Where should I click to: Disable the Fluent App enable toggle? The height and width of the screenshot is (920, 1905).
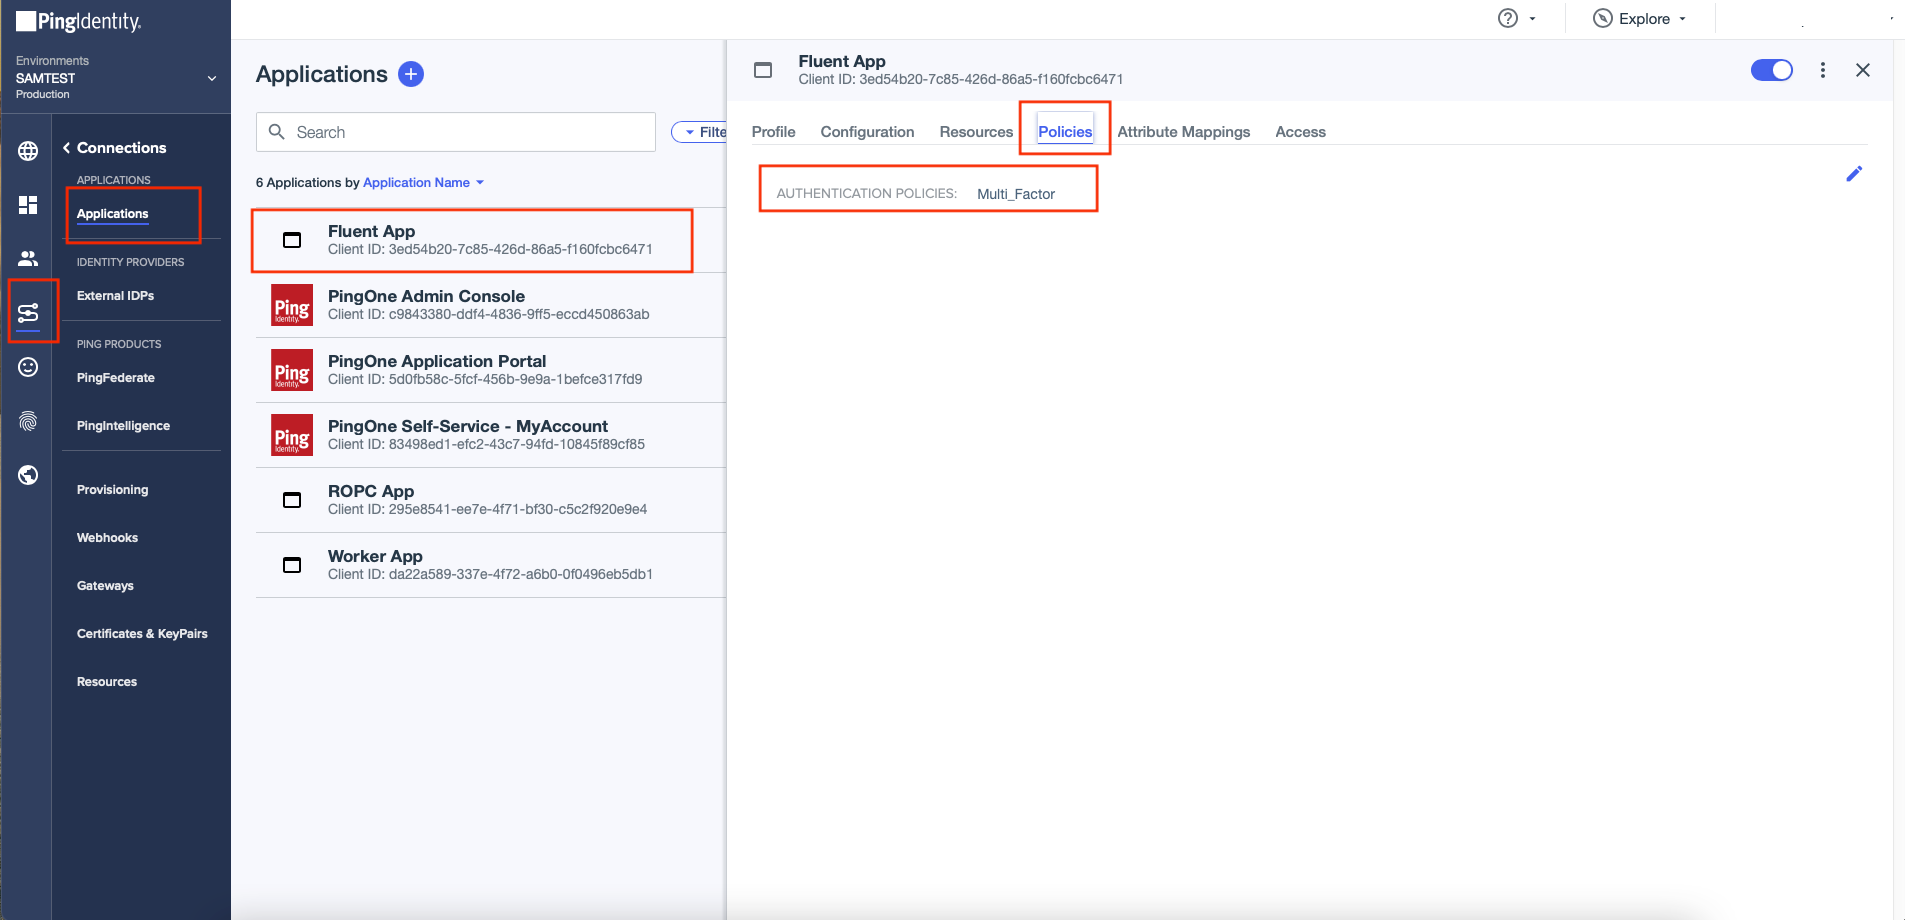point(1771,70)
